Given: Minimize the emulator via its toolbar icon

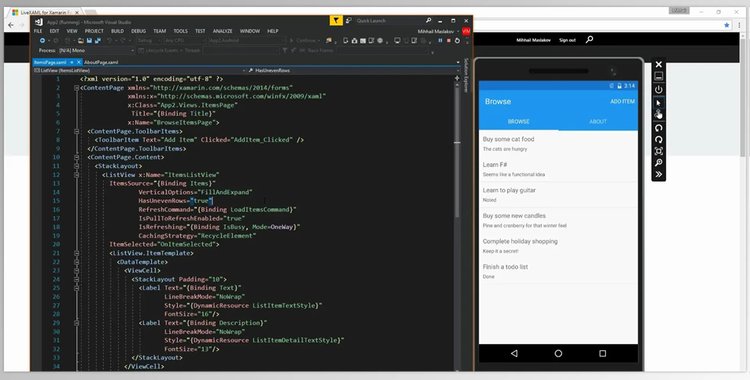Looking at the screenshot, I should [x=659, y=77].
